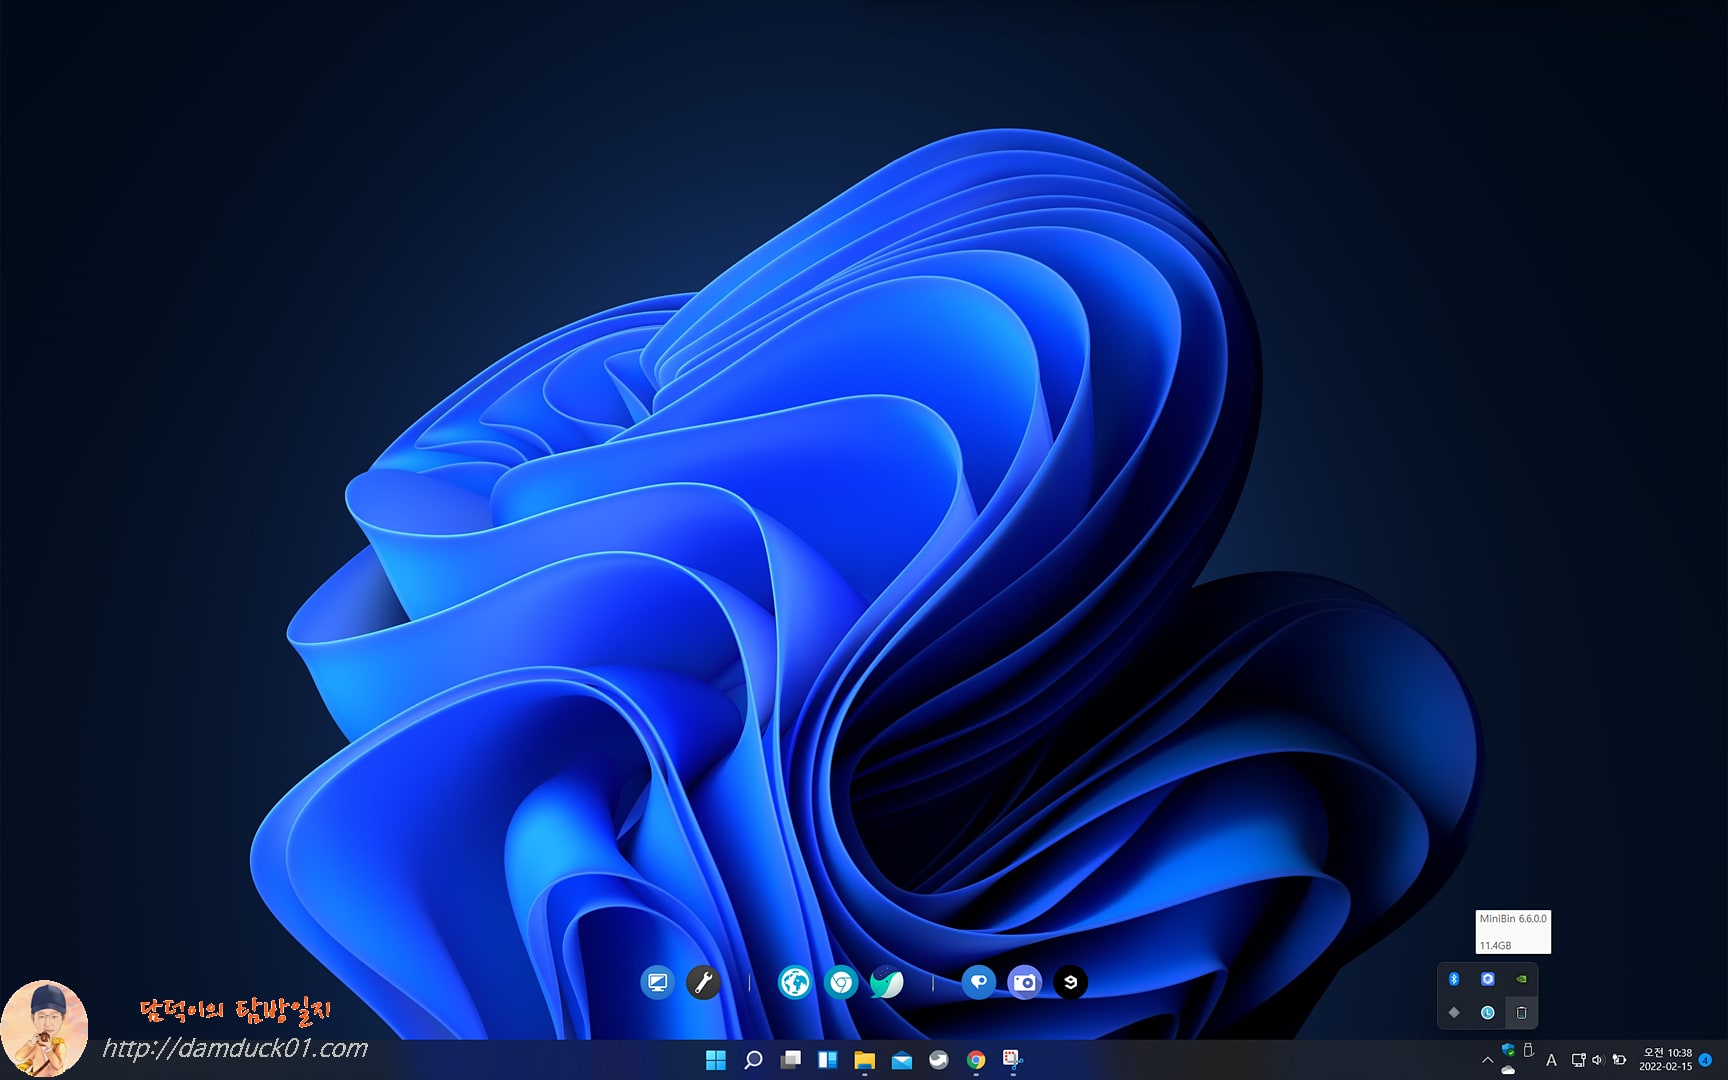The width and height of the screenshot is (1728, 1080).
Task: Open NVIDIA settings from tray overflow
Action: click(1521, 979)
